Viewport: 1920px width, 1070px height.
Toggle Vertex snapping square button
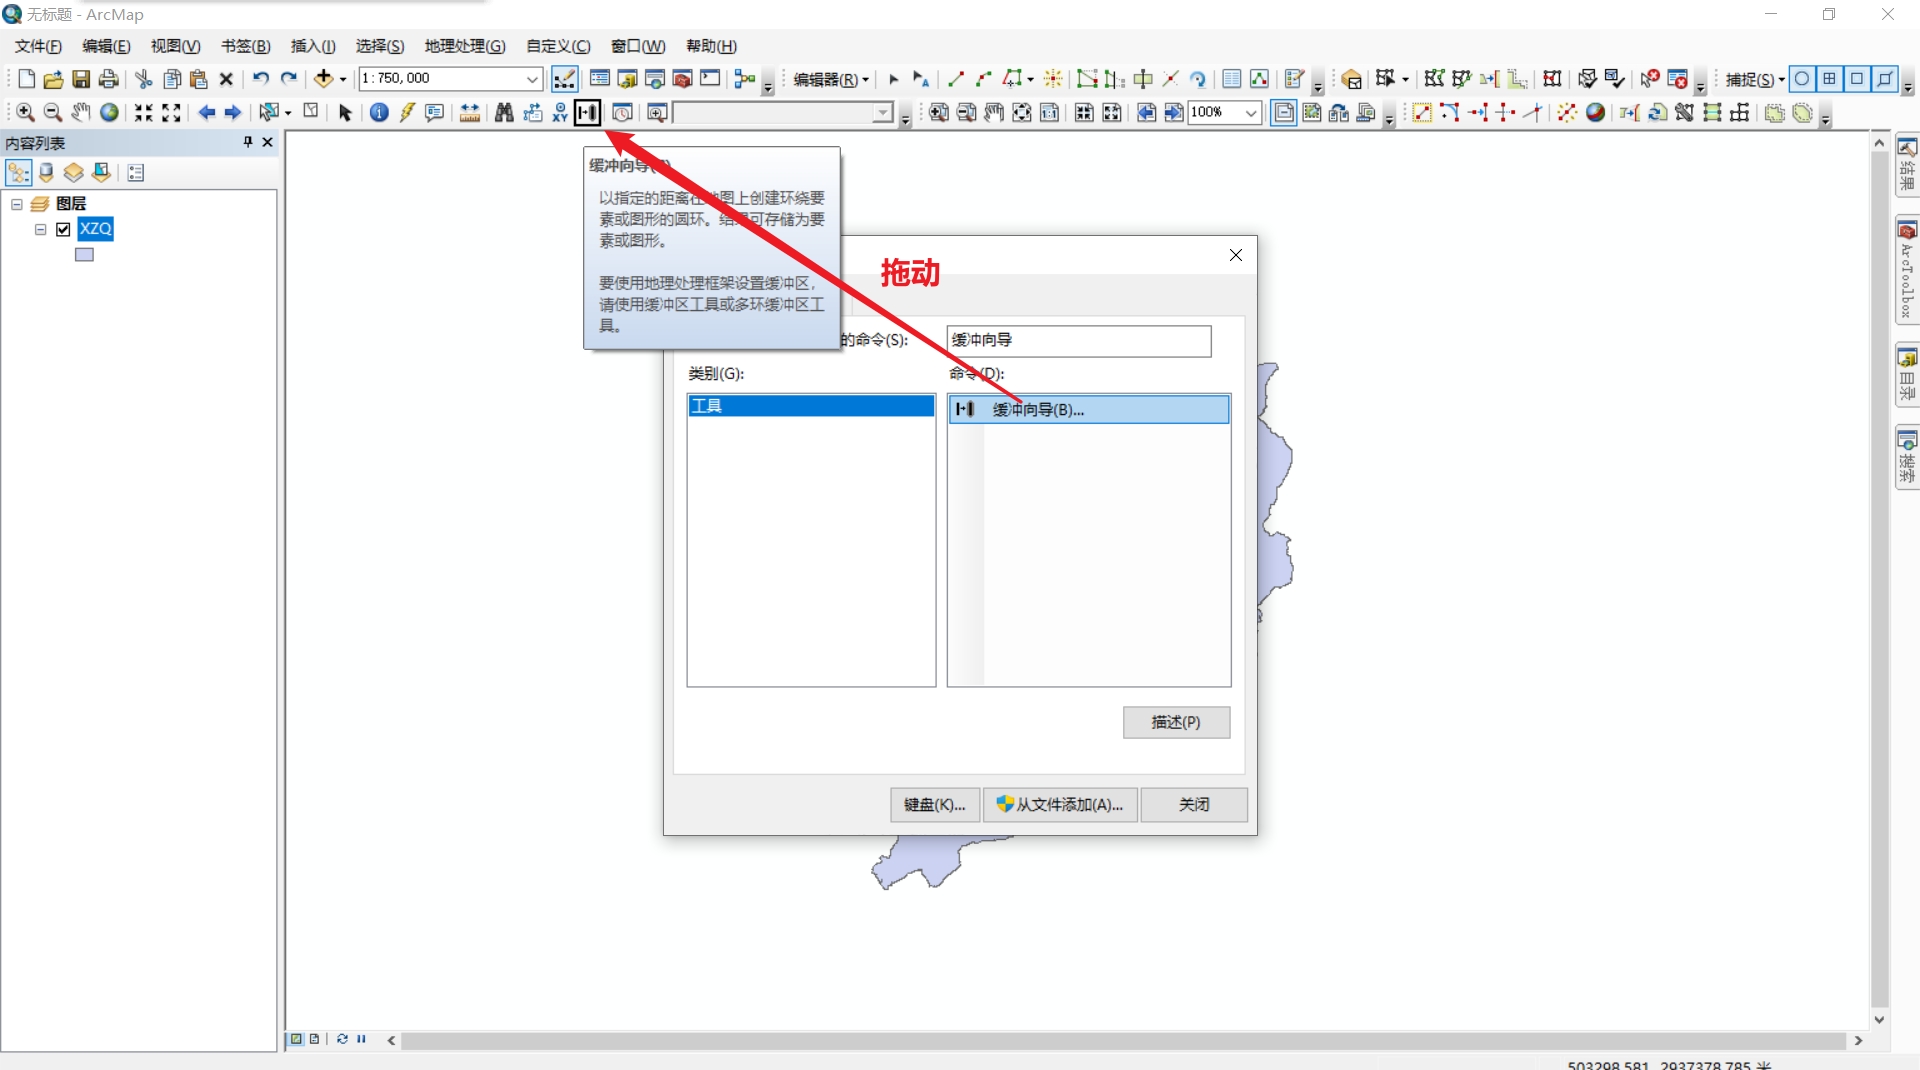pos(1857,79)
